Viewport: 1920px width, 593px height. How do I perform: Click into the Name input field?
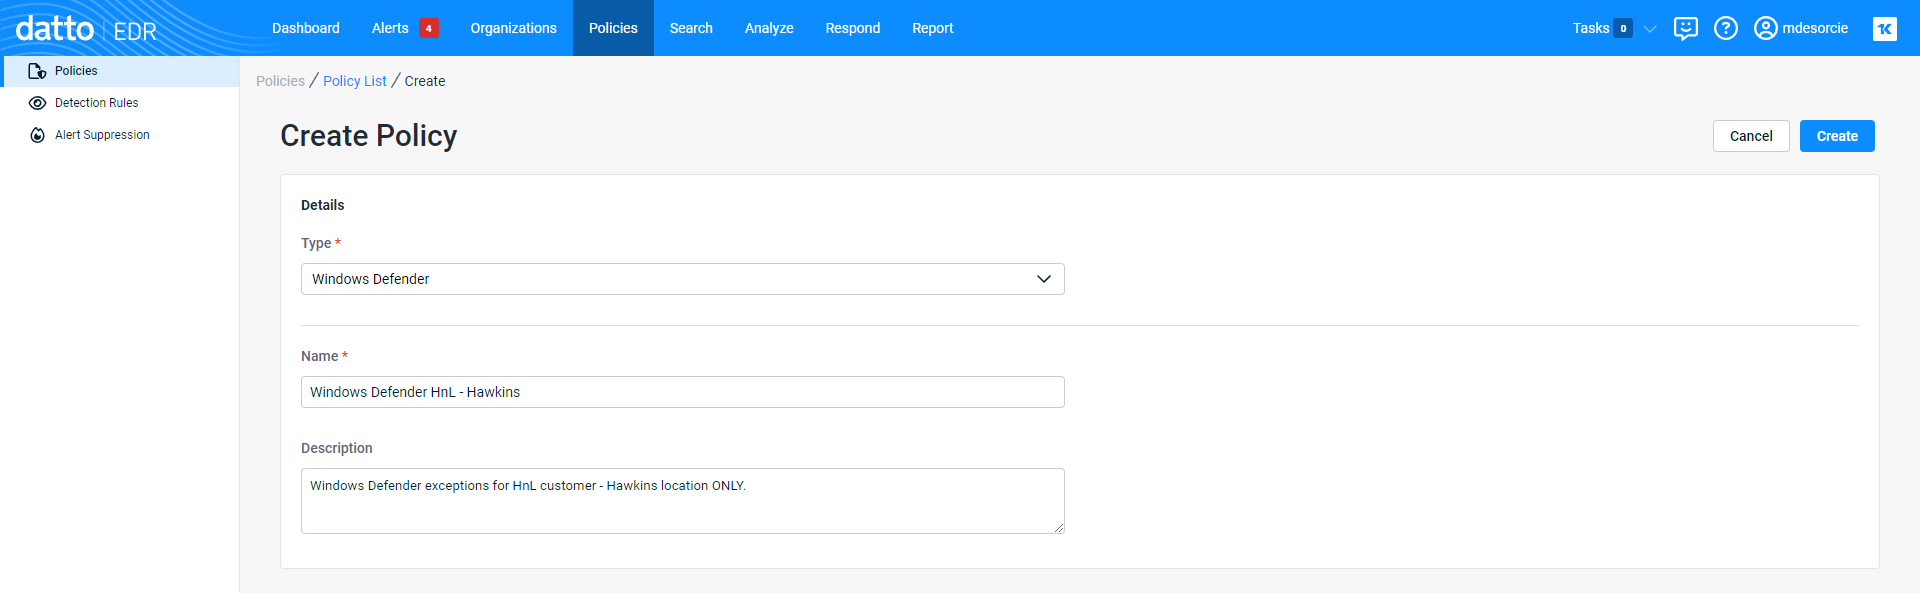(683, 392)
